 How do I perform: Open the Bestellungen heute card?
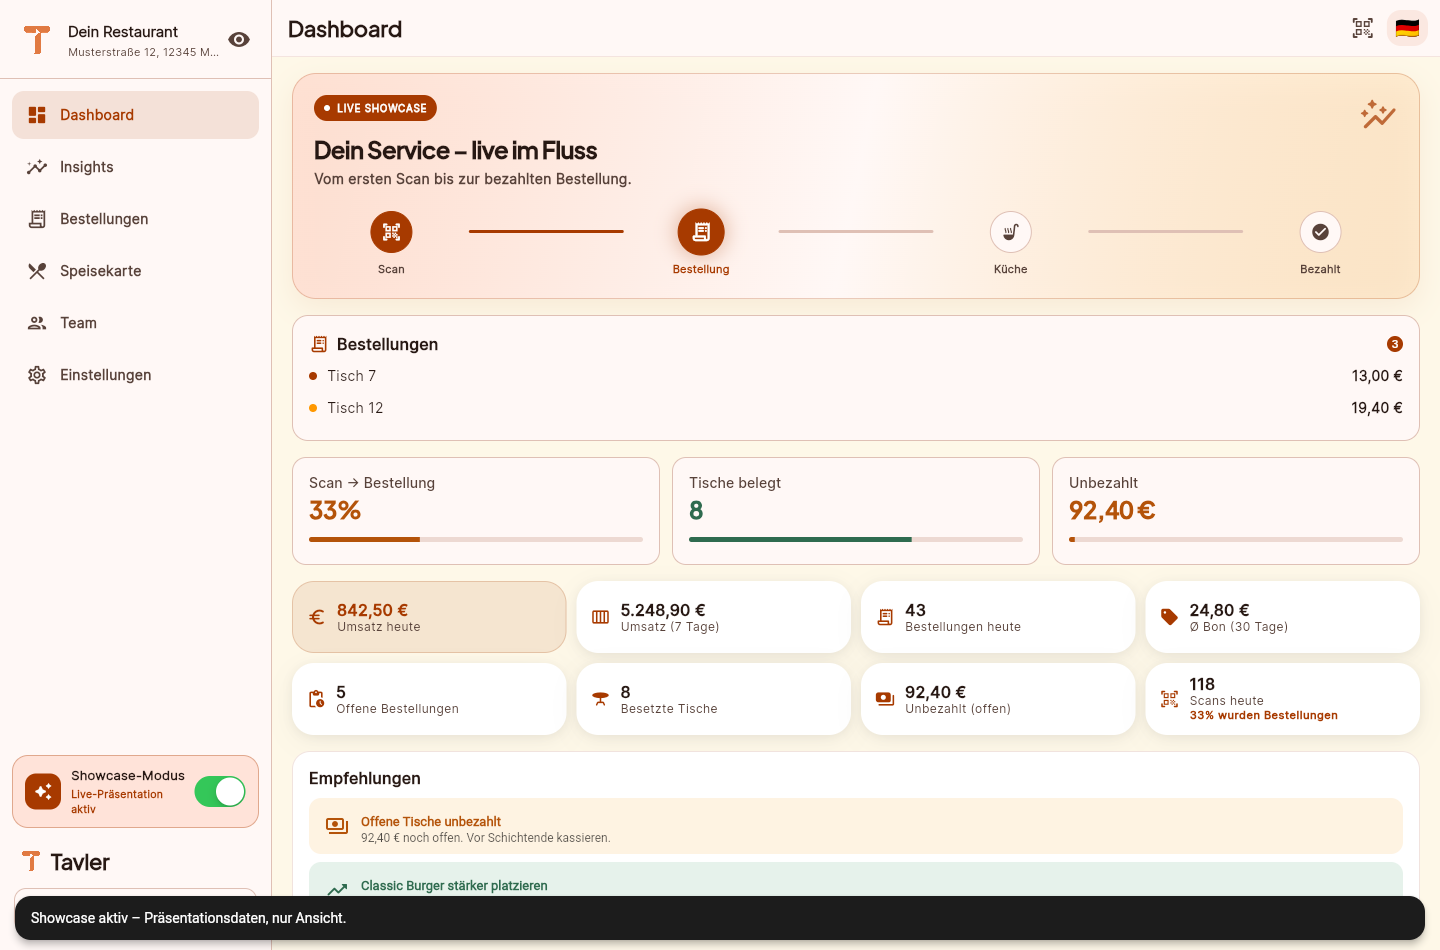[x=998, y=617]
